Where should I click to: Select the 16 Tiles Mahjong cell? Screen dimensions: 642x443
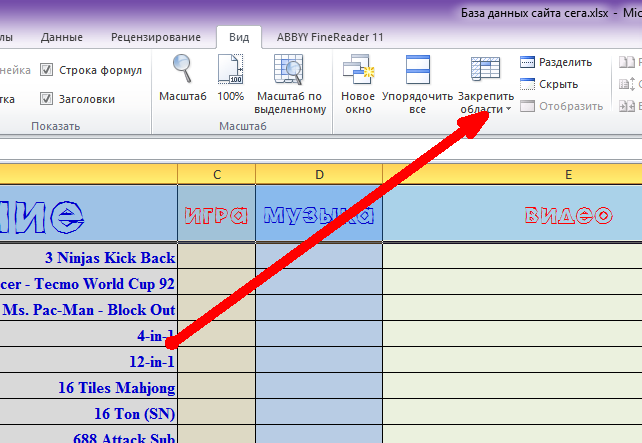[88, 386]
